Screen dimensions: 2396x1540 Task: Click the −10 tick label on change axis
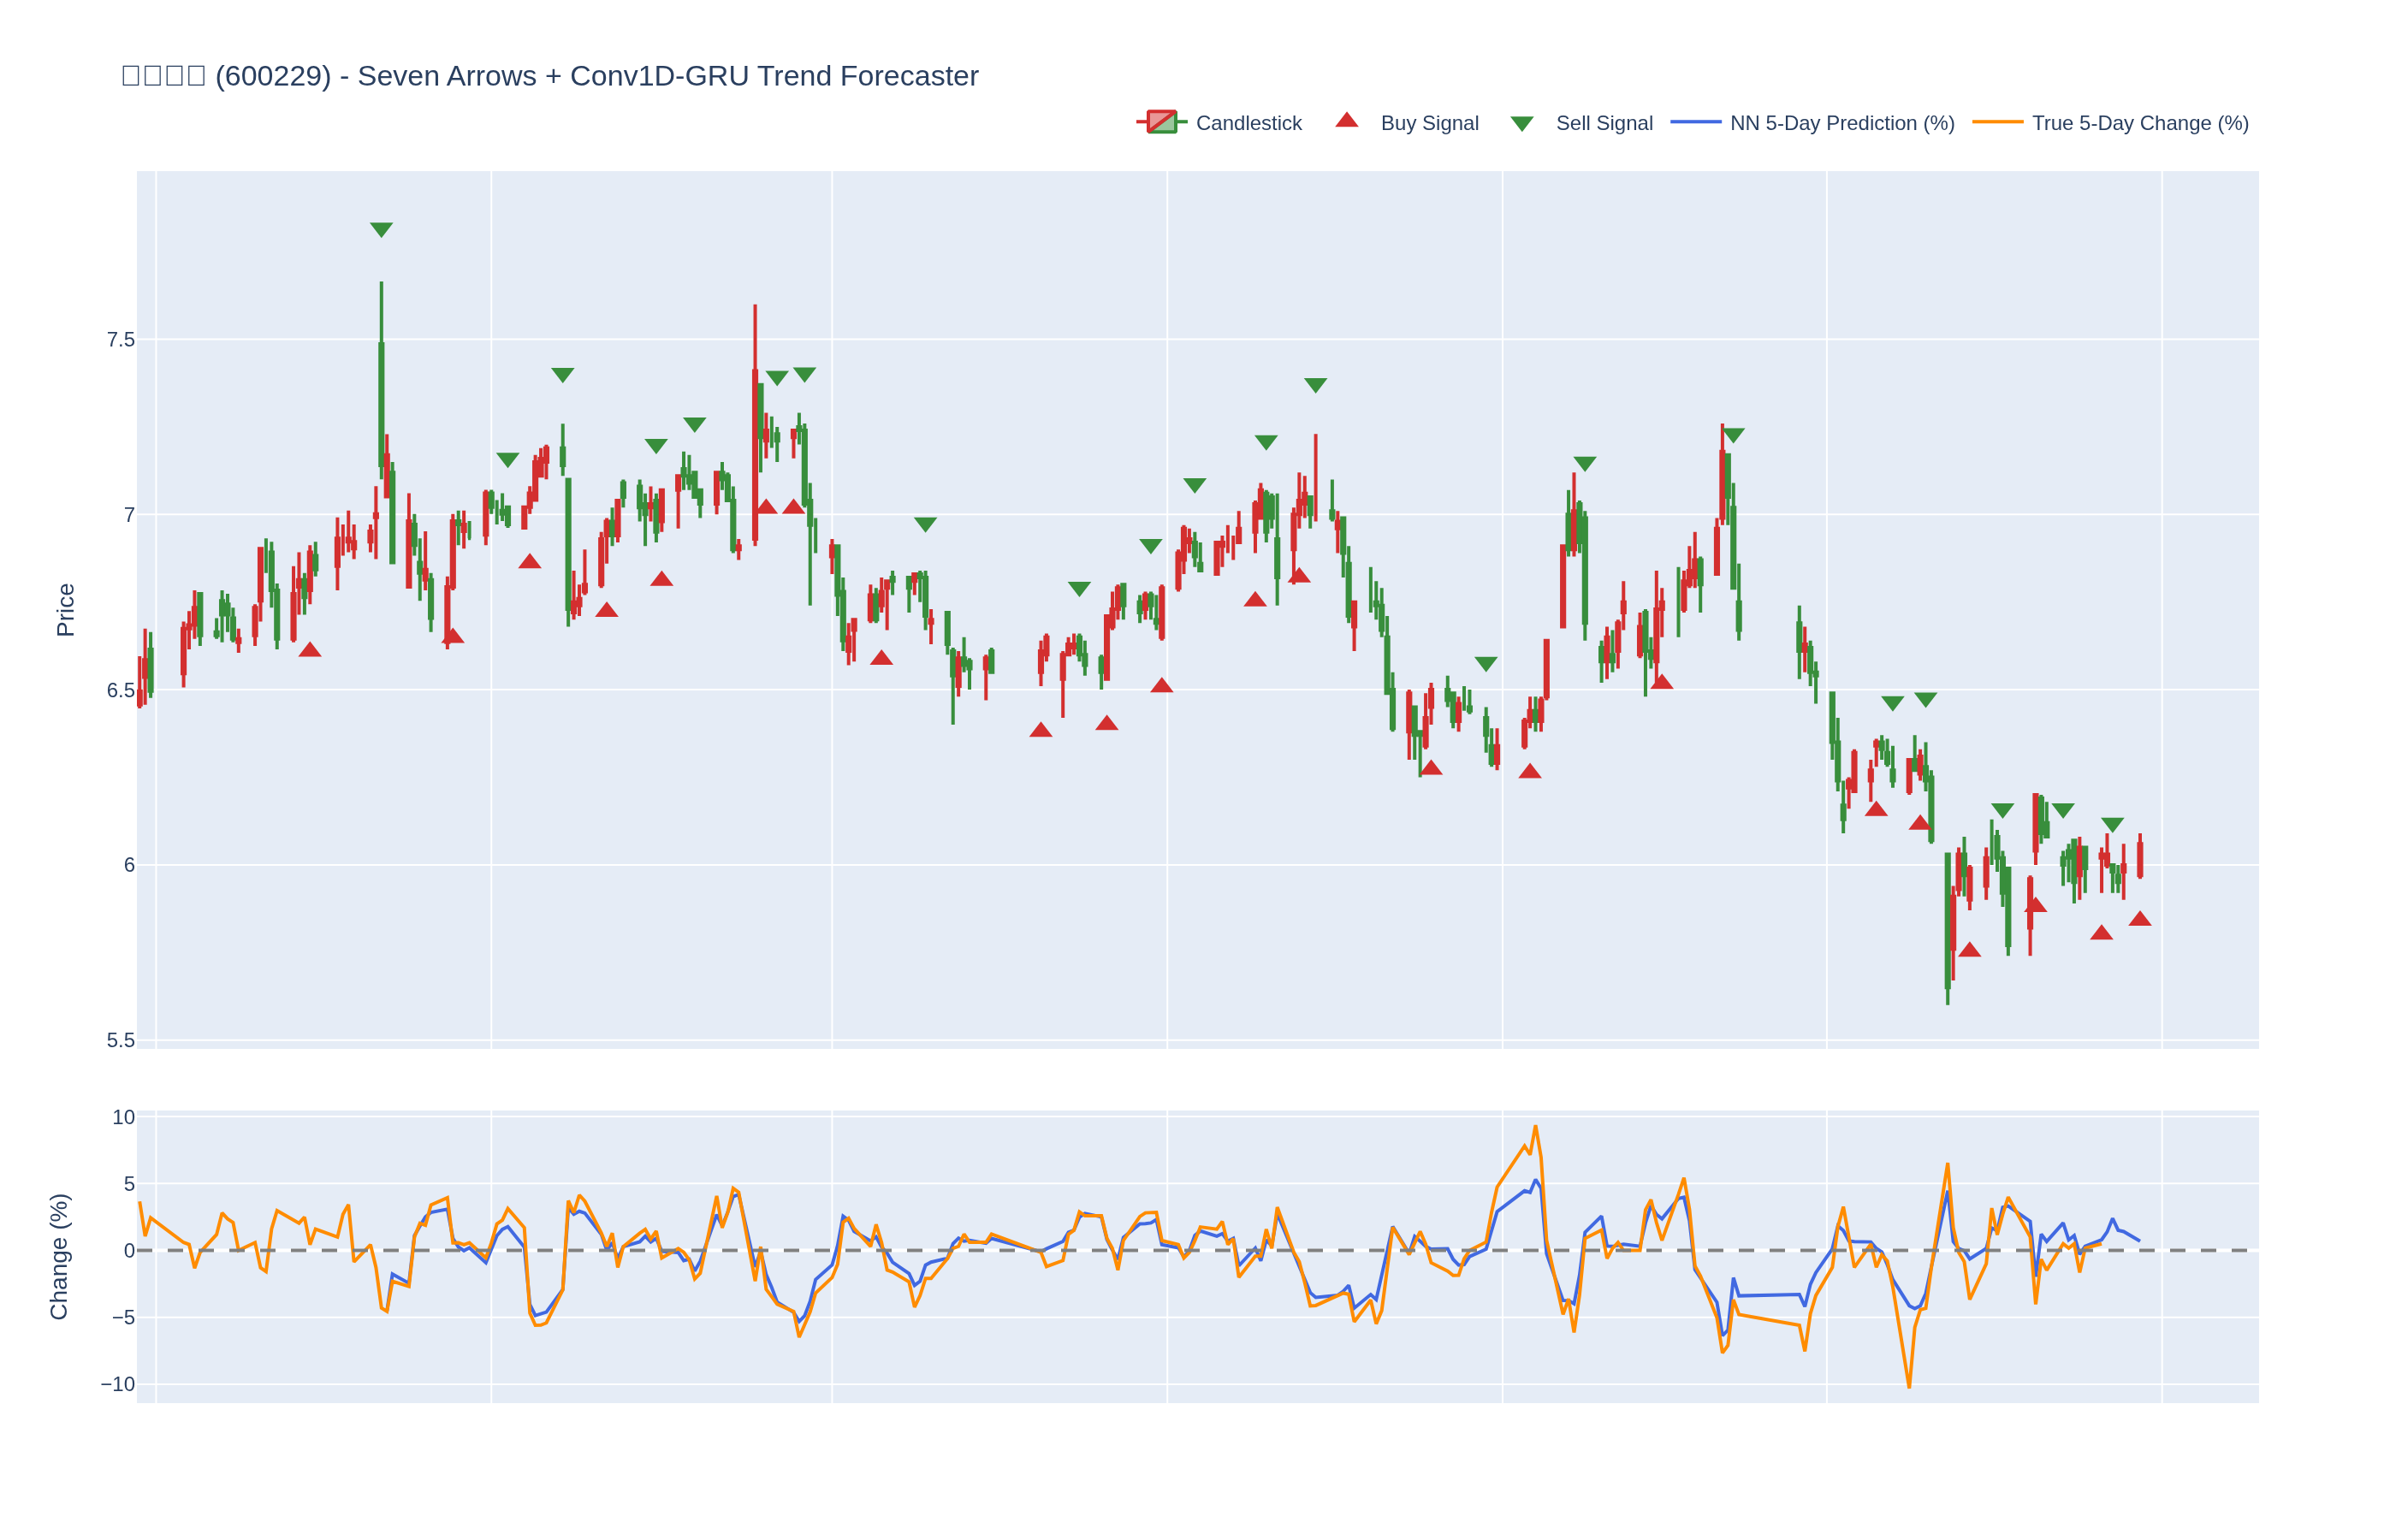(x=117, y=1384)
